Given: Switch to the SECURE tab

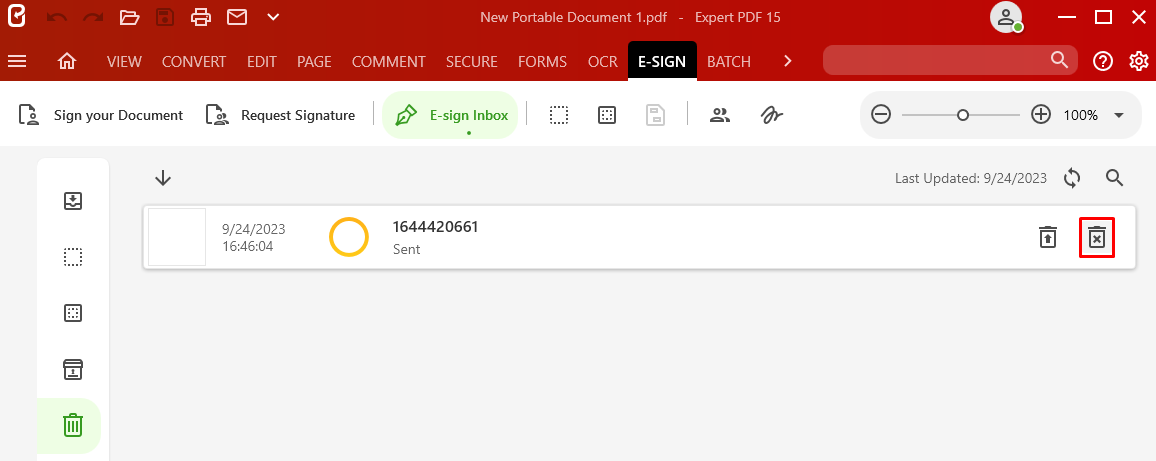Looking at the screenshot, I should (x=472, y=61).
